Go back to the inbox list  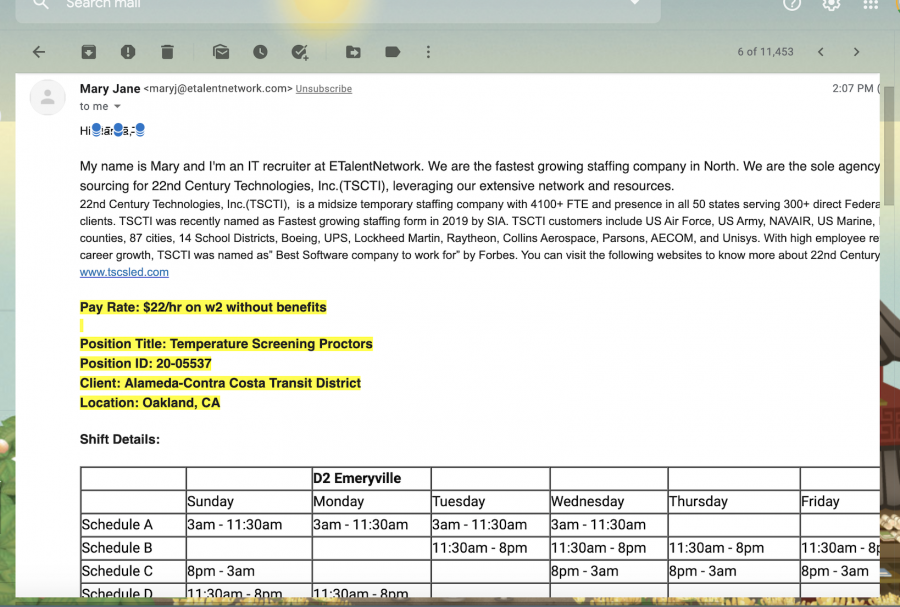(39, 52)
